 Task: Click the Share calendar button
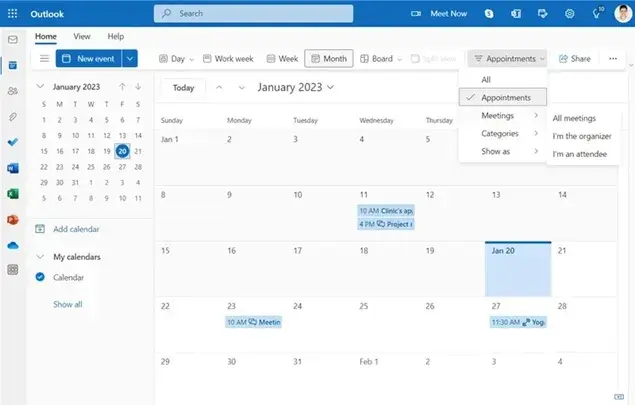(x=574, y=59)
